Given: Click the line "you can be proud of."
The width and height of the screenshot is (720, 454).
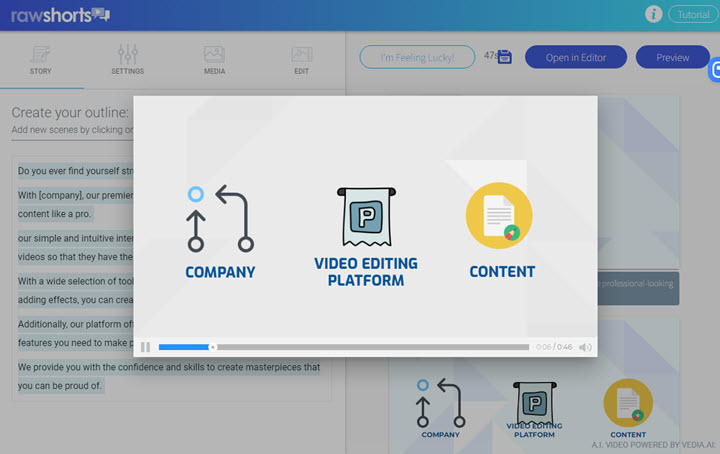Looking at the screenshot, I should pyautogui.click(x=60, y=386).
